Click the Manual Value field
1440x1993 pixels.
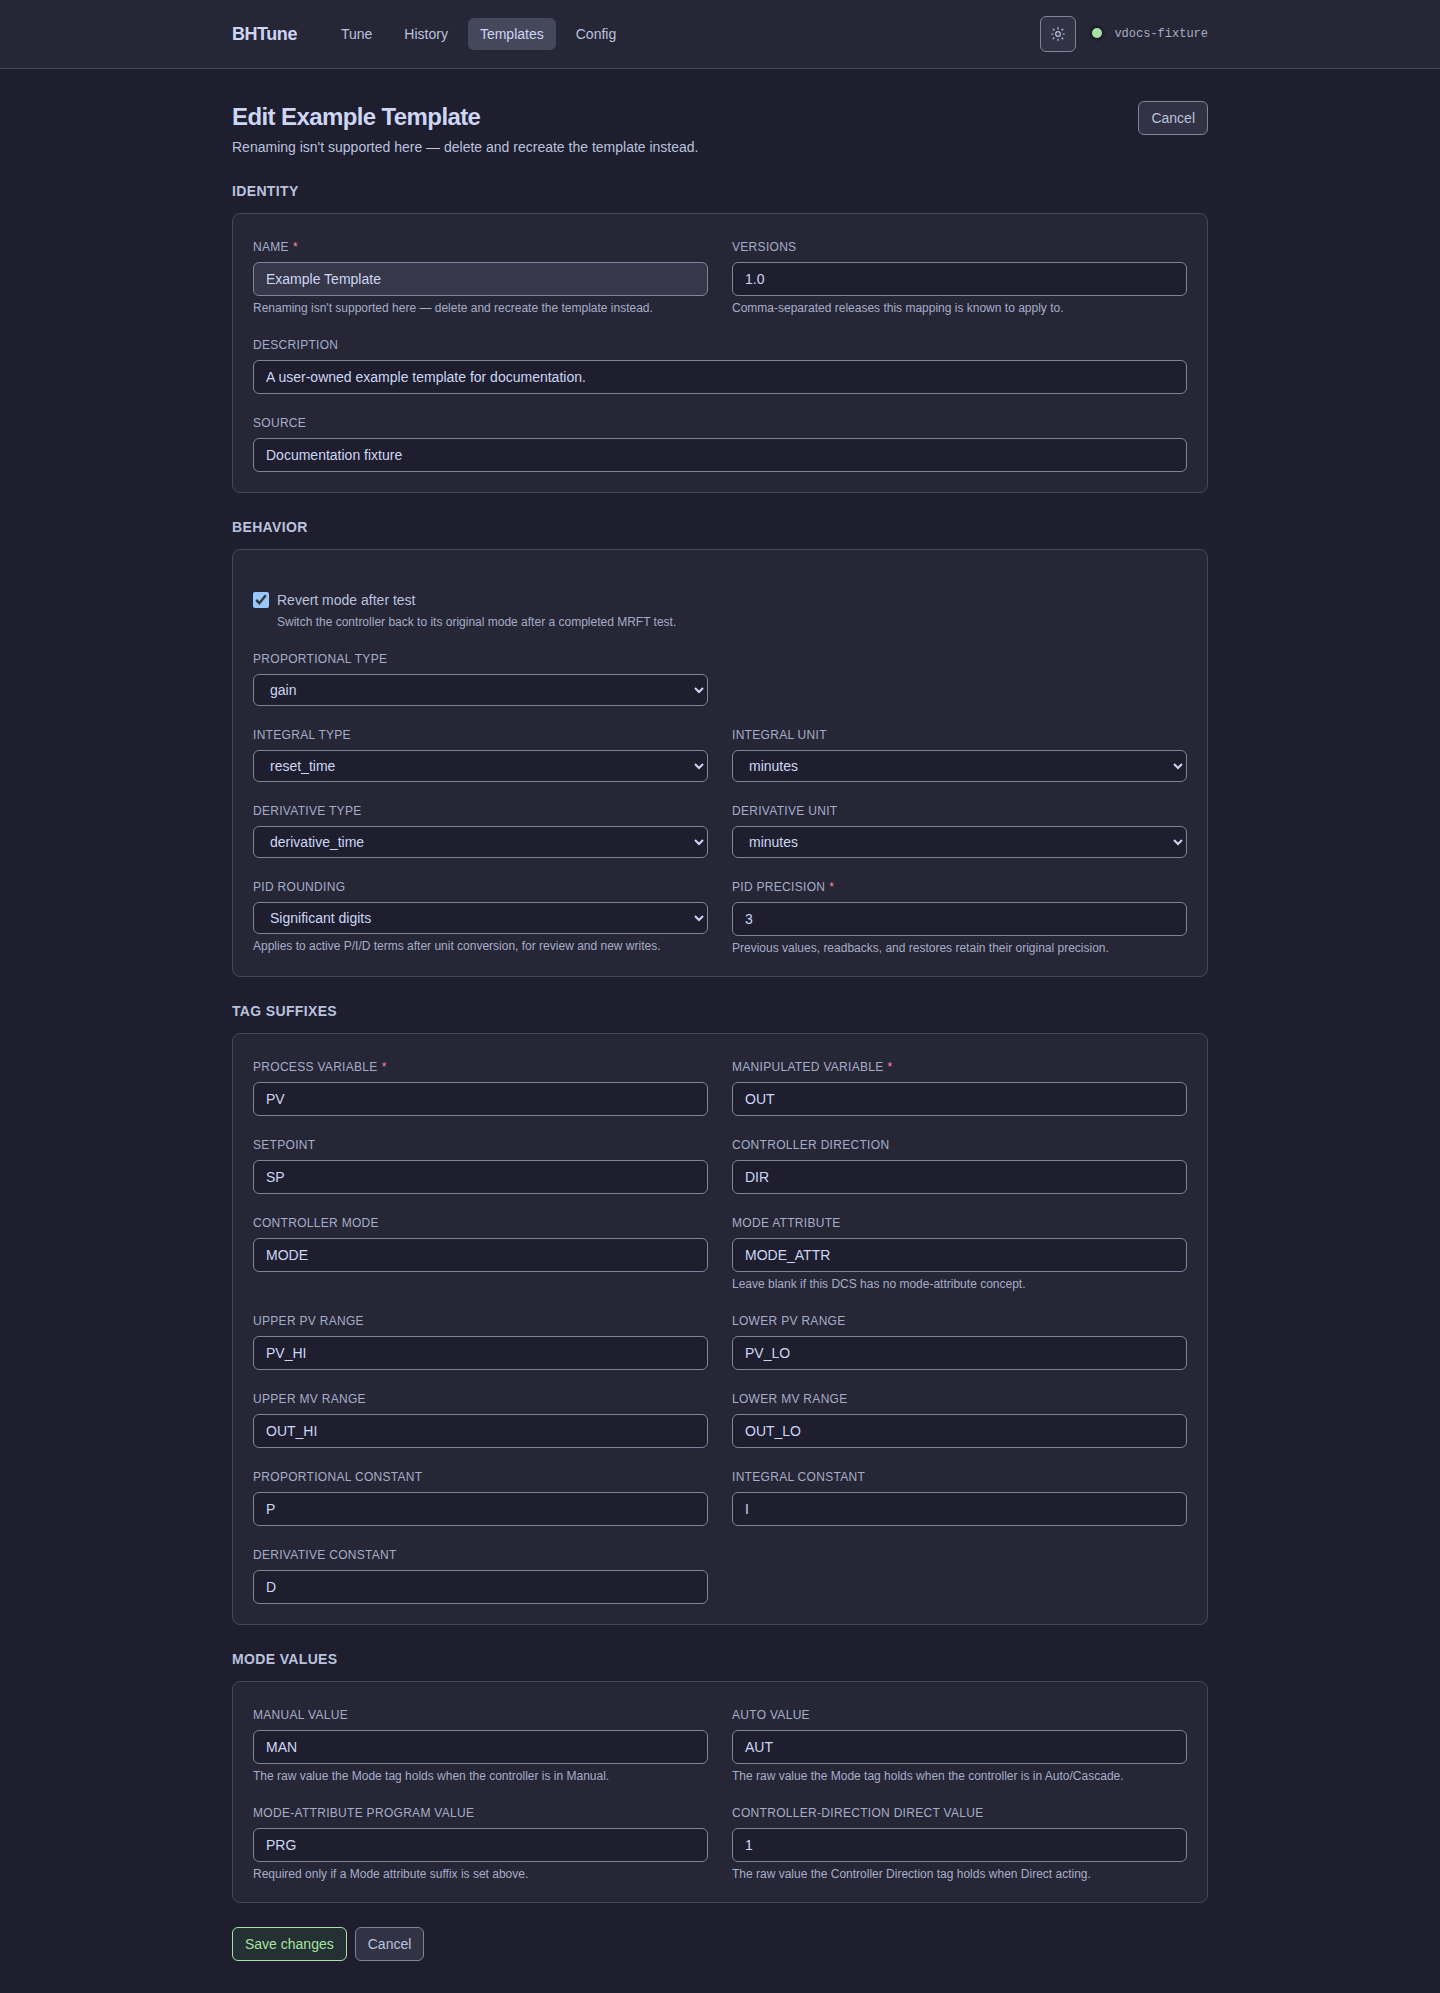pyautogui.click(x=480, y=1747)
